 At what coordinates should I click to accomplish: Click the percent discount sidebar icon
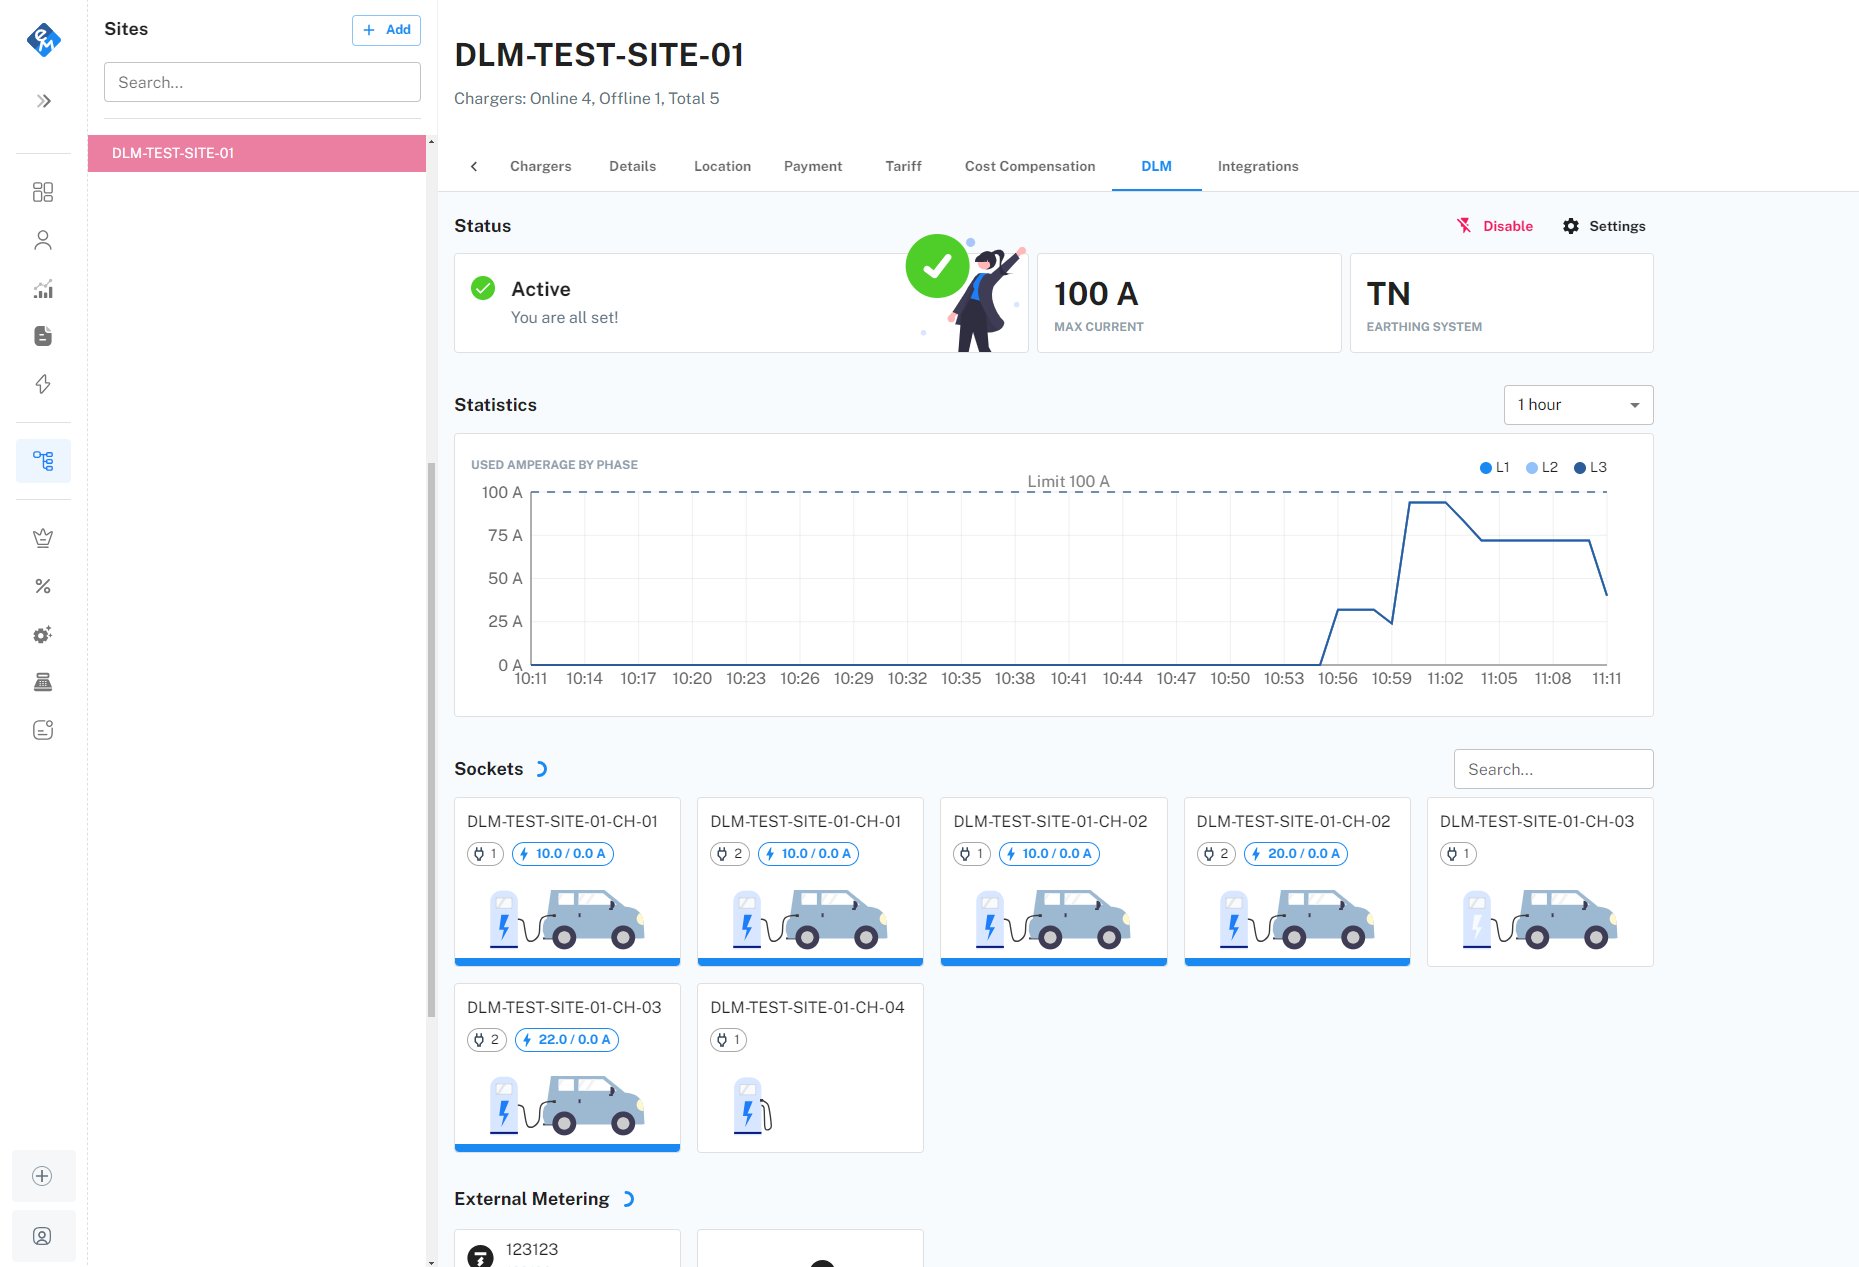tap(43, 586)
